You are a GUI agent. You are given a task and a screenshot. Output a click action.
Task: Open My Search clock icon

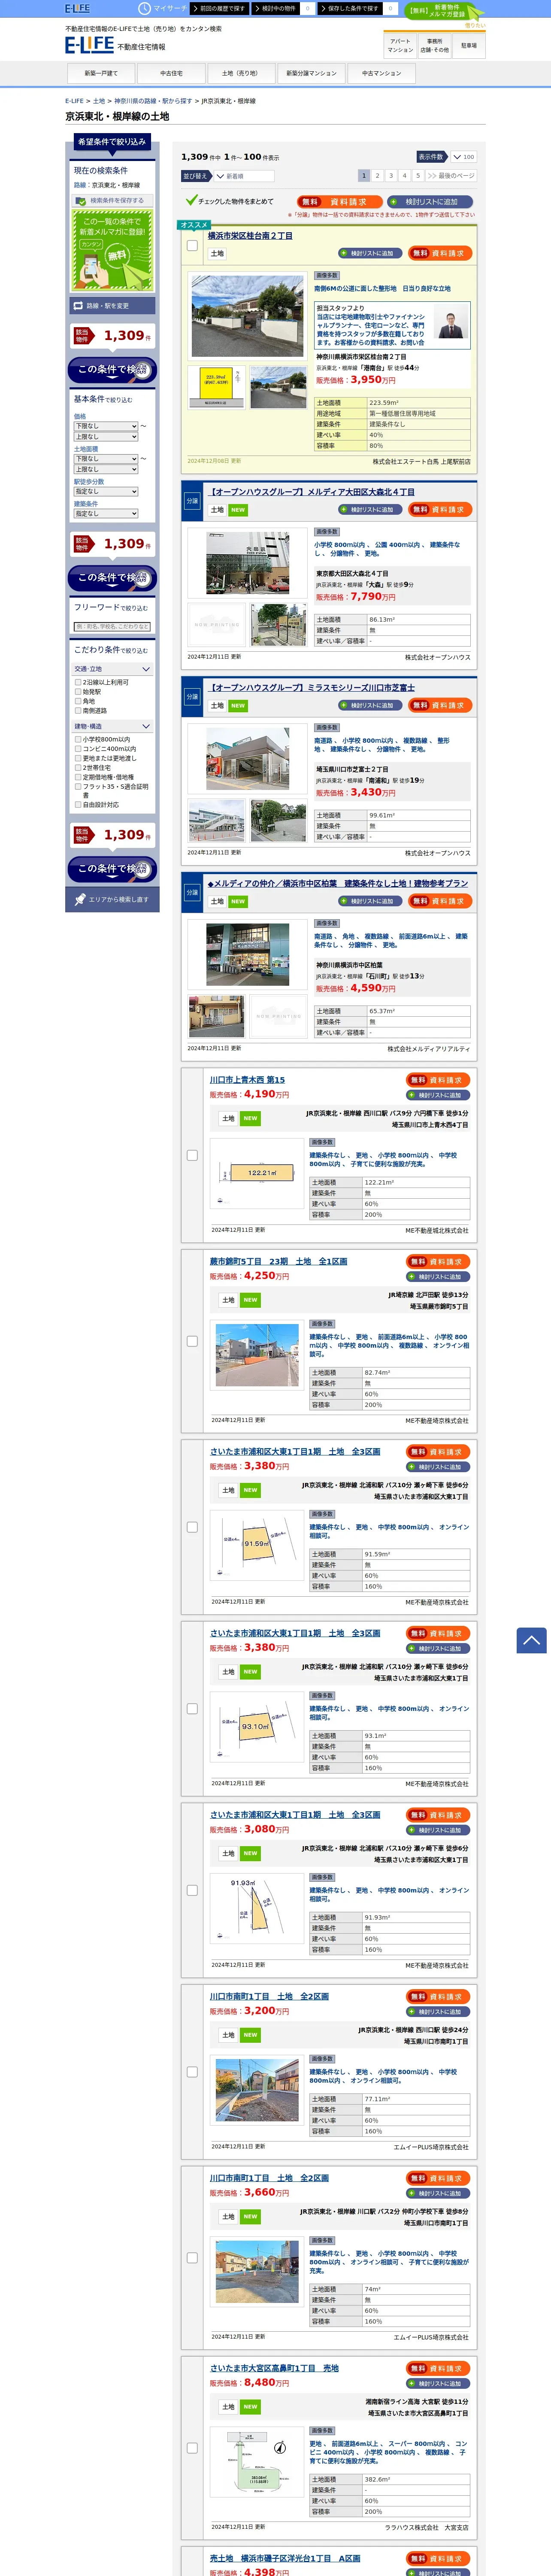pyautogui.click(x=144, y=8)
